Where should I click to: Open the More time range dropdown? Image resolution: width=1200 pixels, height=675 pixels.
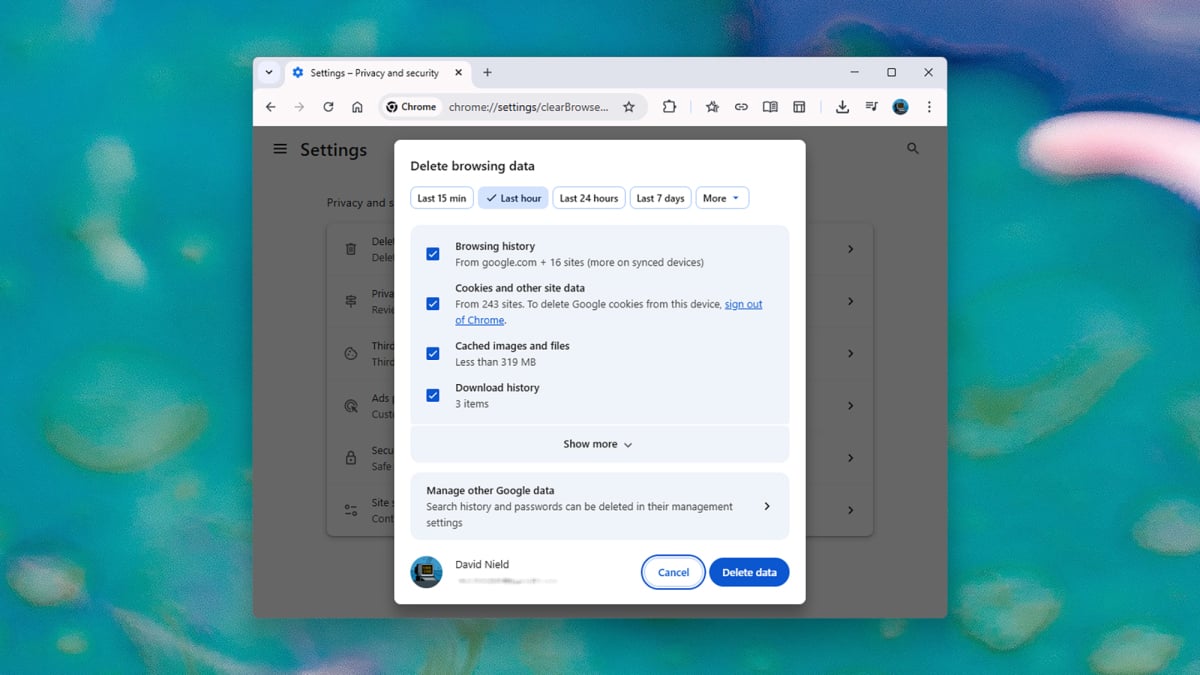coord(721,198)
